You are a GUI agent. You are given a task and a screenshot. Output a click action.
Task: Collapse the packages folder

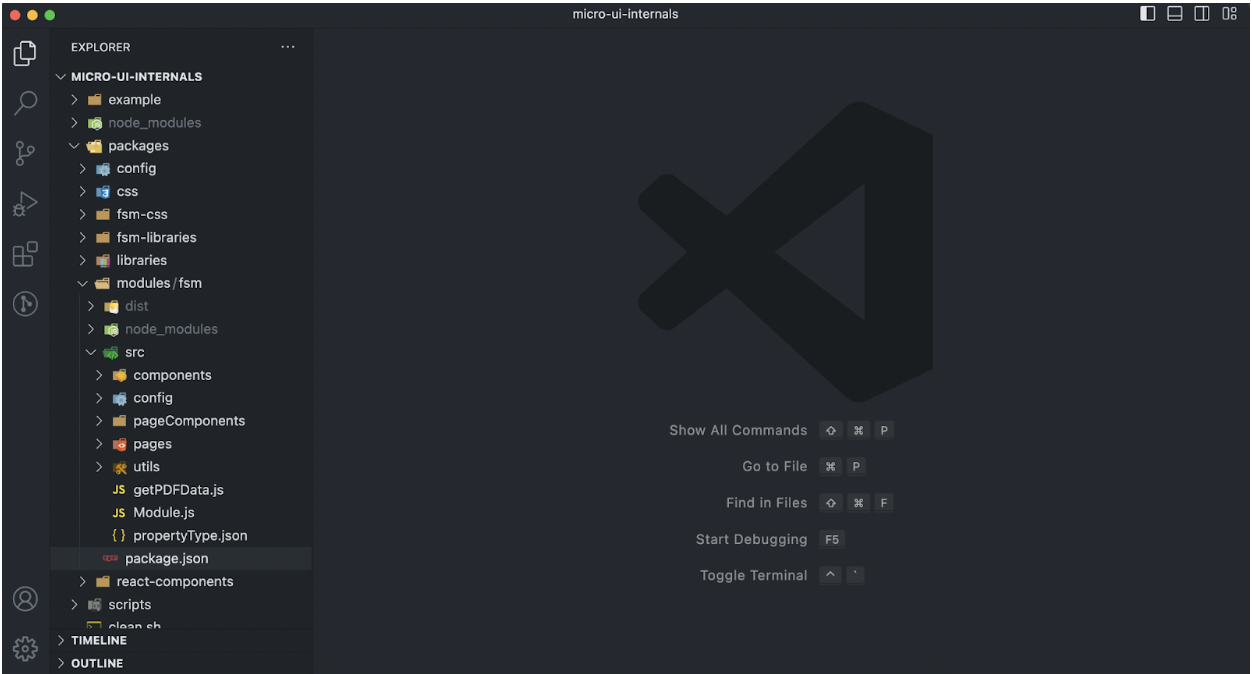(x=138, y=146)
